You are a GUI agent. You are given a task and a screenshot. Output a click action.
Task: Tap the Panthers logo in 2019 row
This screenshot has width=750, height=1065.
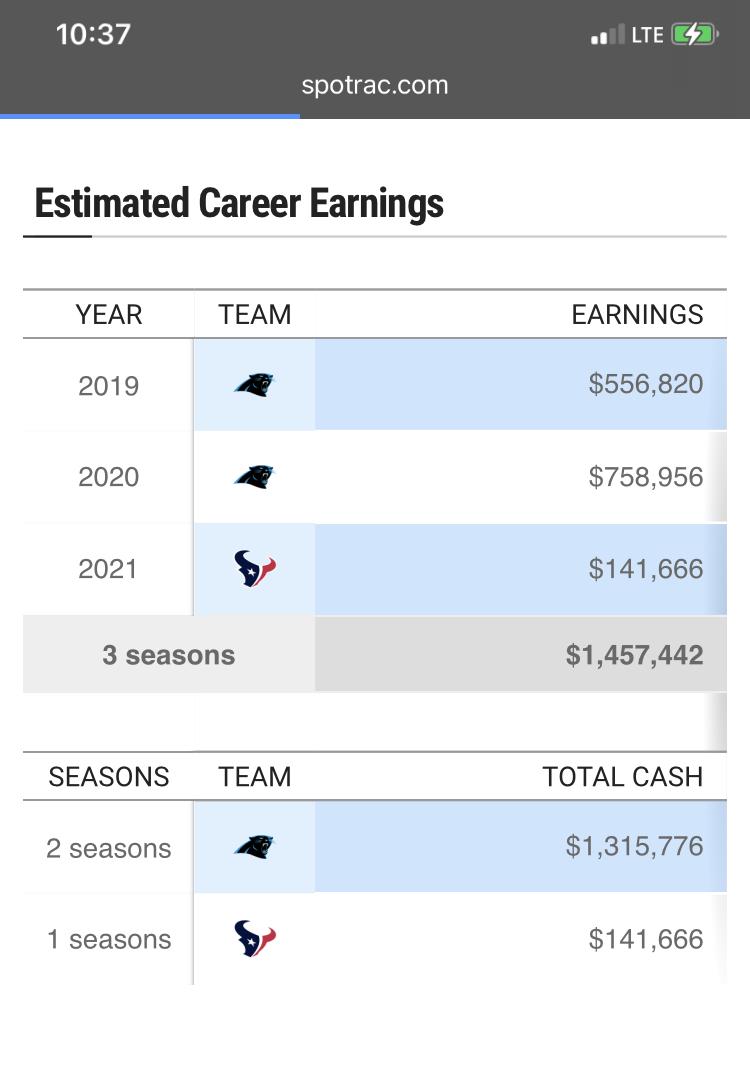click(x=254, y=385)
